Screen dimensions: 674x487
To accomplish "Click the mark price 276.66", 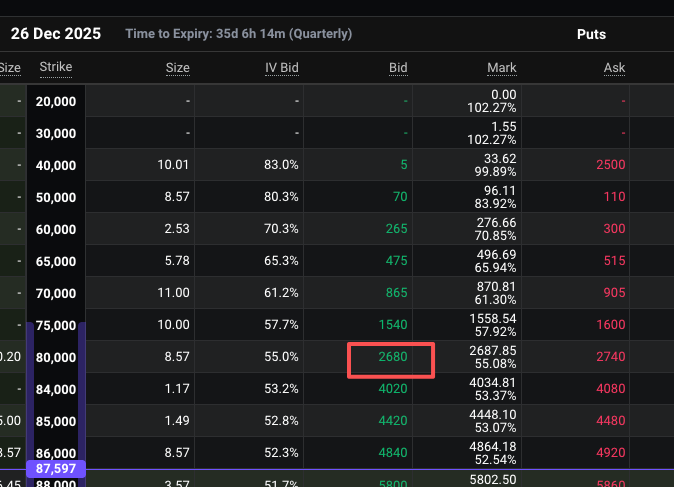I will 496,223.
